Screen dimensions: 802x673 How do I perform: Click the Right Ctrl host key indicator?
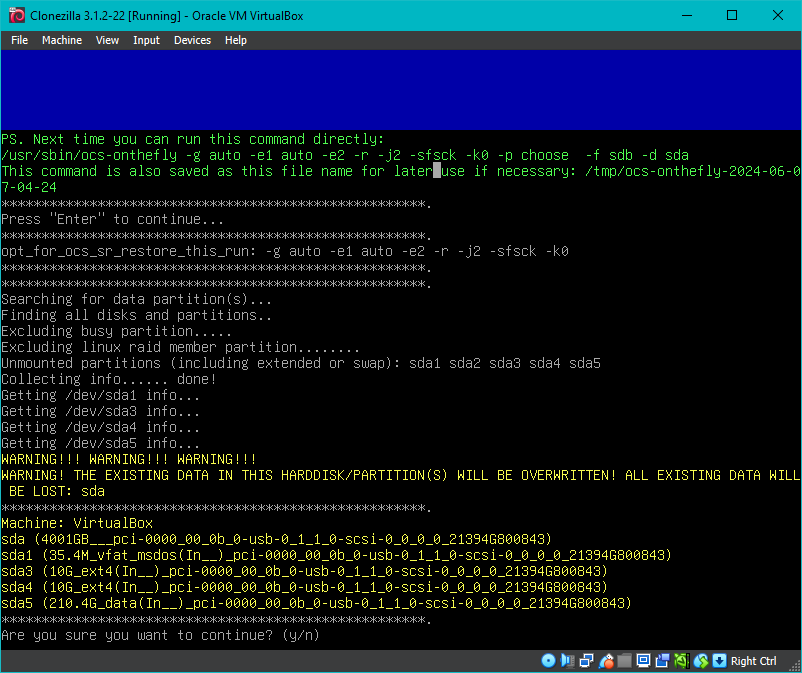[x=754, y=661]
